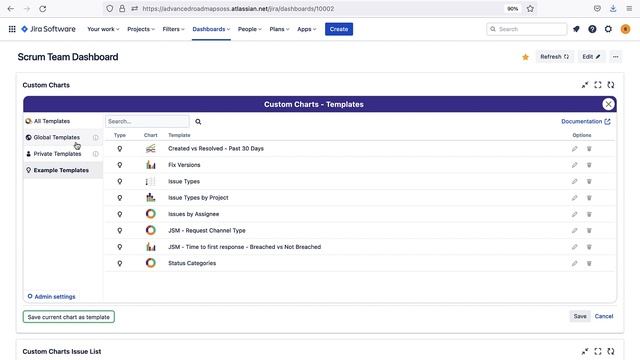Expand the Your work dropdown

(x=103, y=29)
